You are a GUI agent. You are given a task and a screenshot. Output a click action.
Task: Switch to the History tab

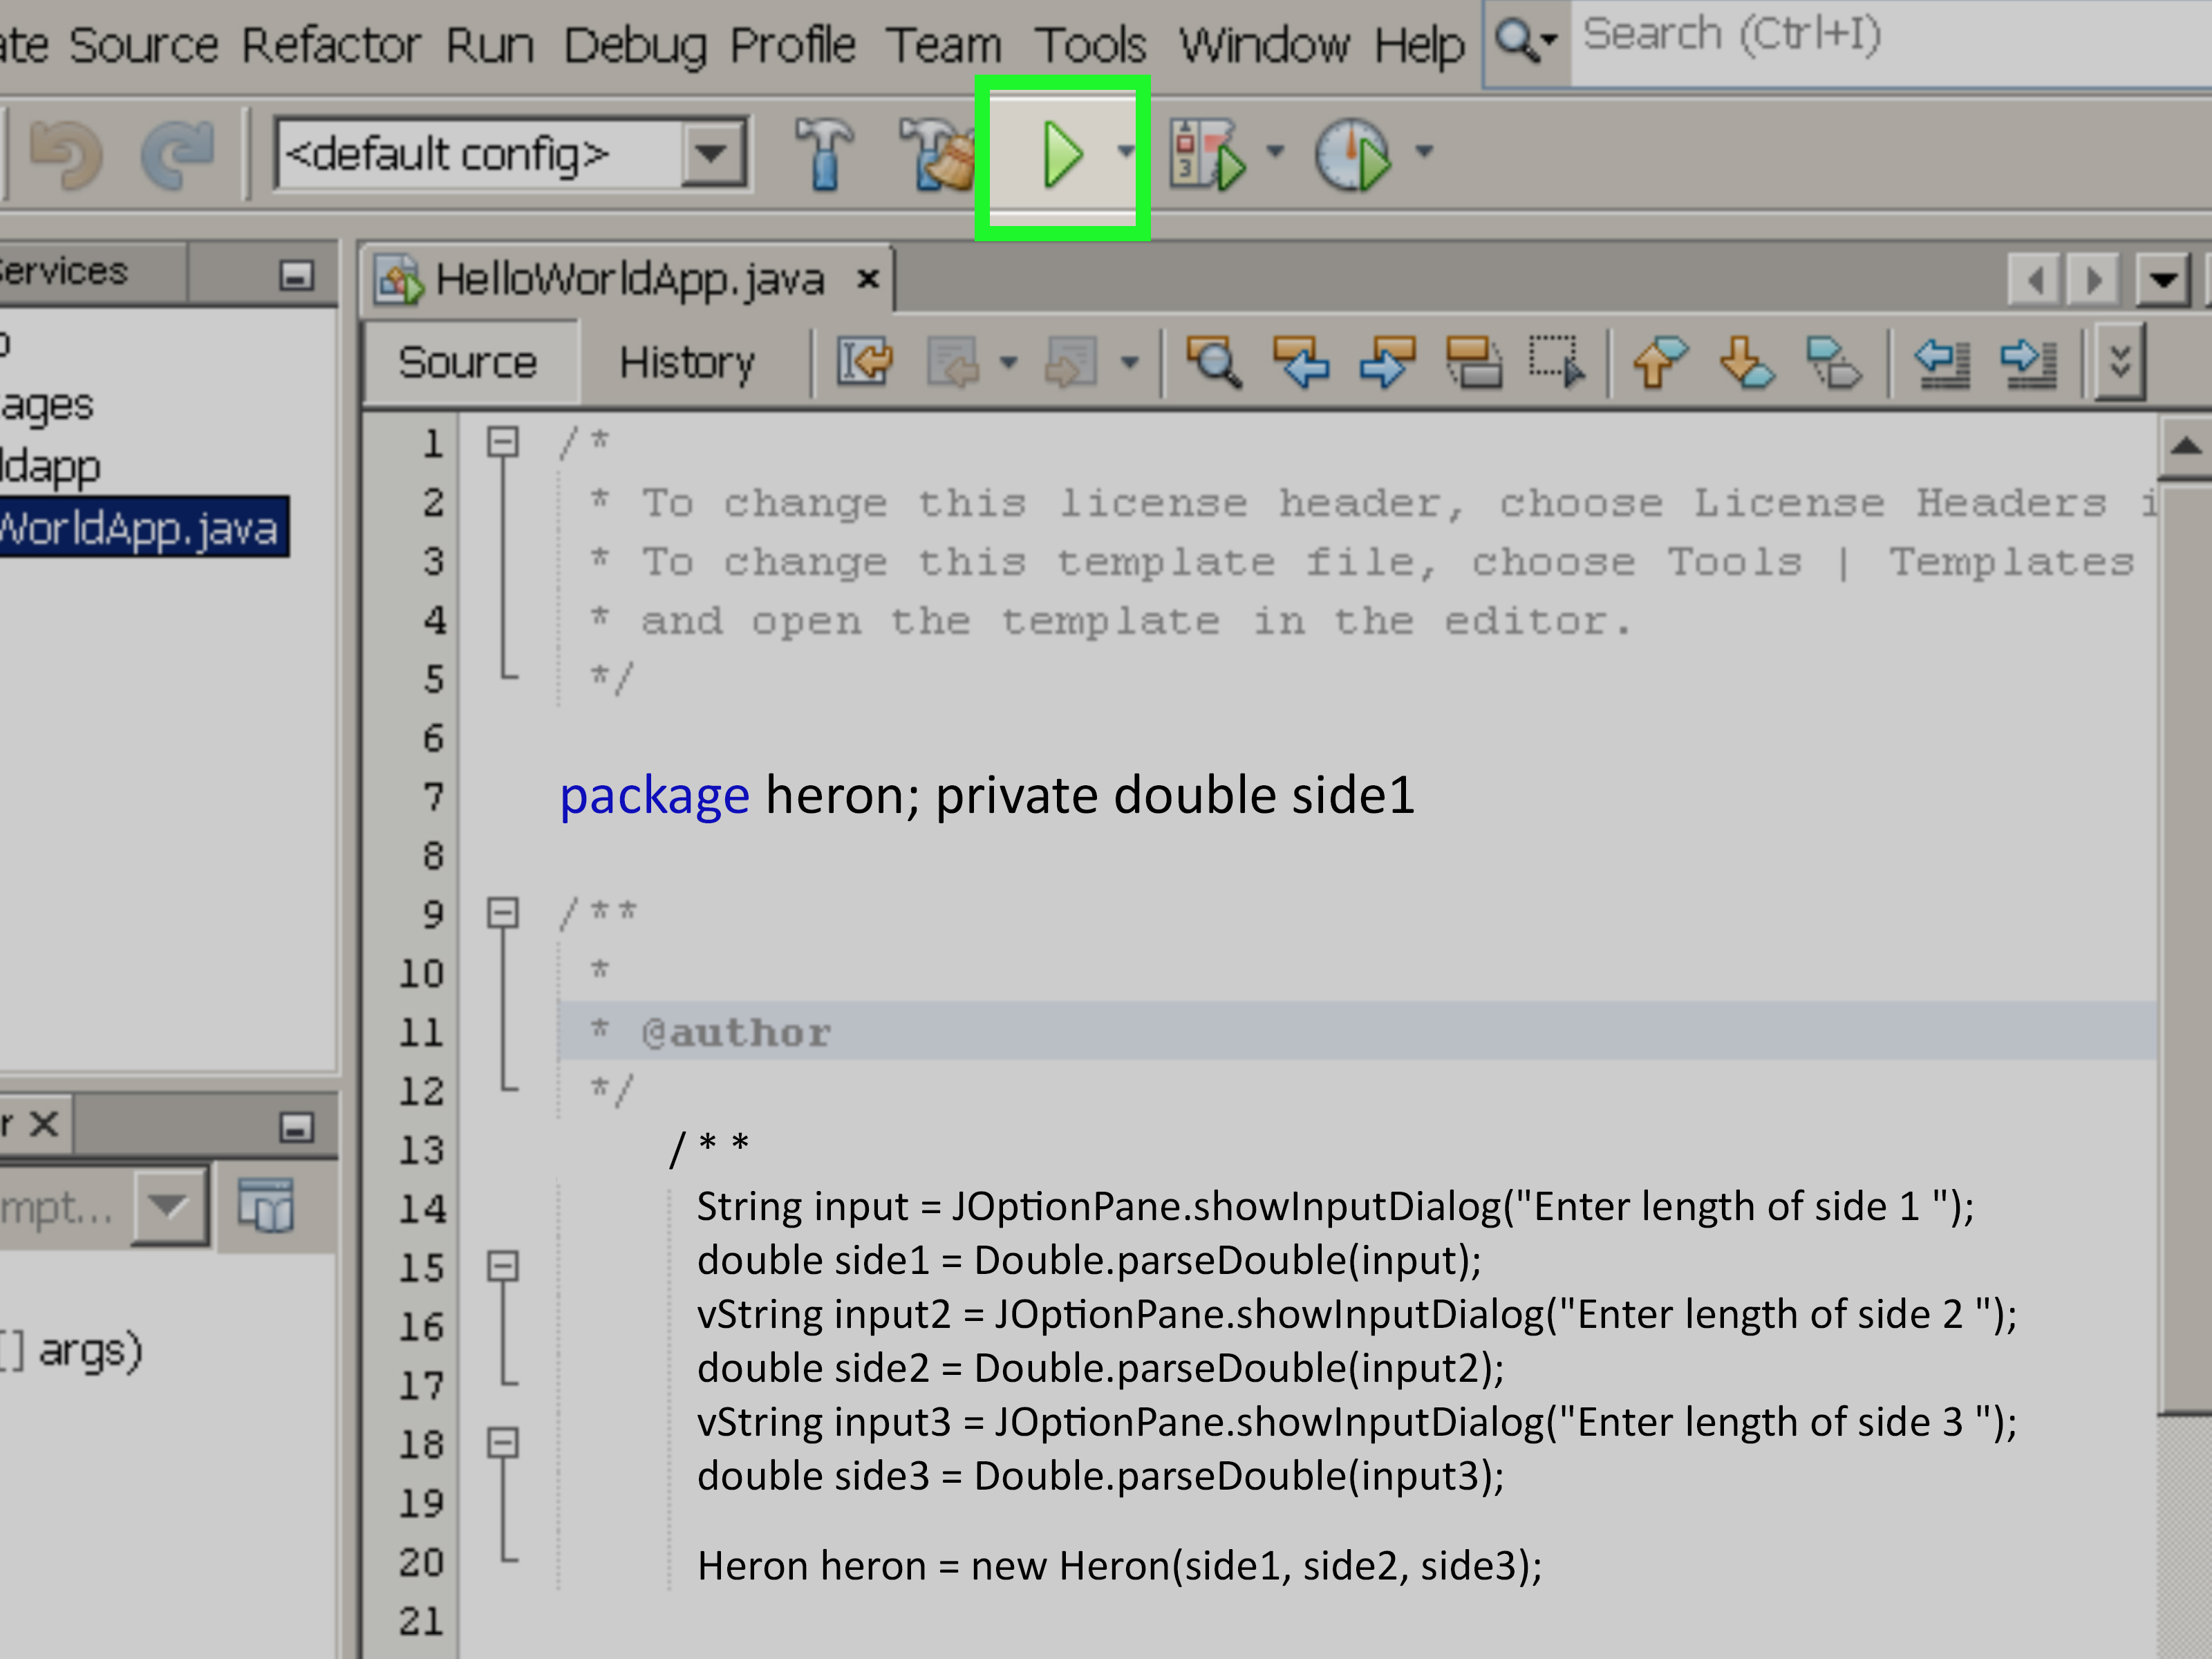click(687, 362)
